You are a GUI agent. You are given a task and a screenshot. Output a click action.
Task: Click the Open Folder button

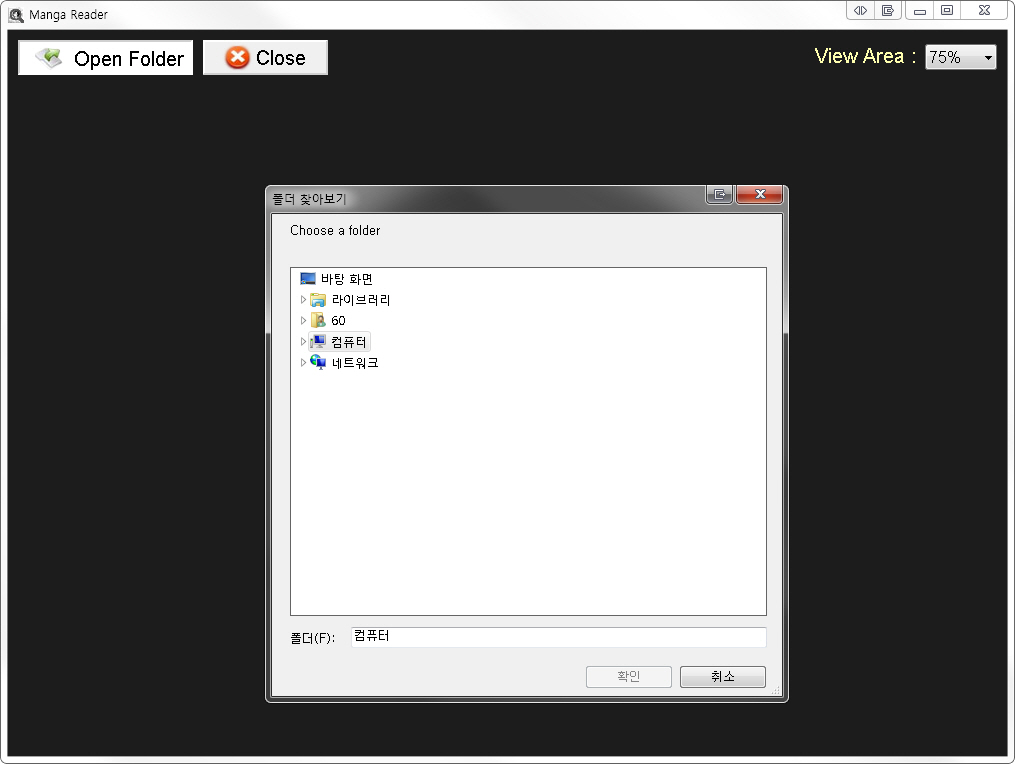point(106,58)
